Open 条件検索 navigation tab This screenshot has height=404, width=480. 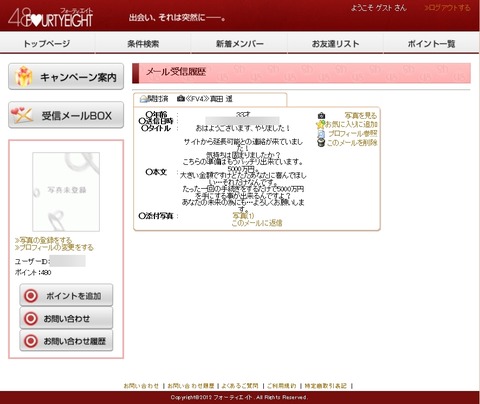143,44
